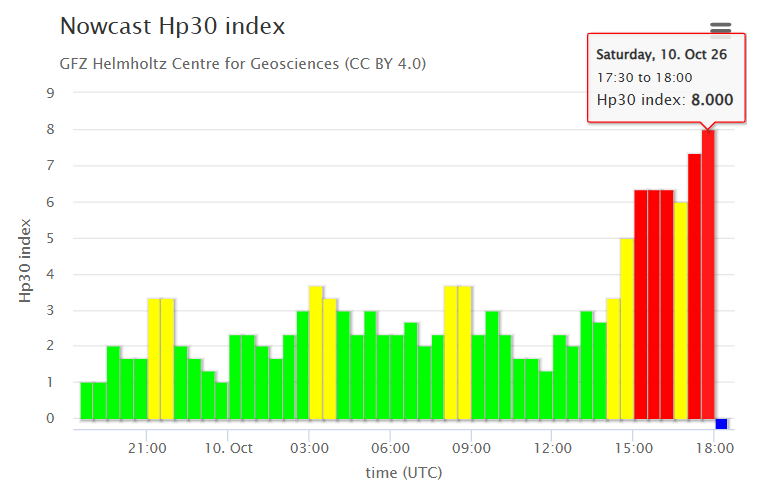
Task: Click the small blue square marker near 18:00
Action: click(721, 424)
